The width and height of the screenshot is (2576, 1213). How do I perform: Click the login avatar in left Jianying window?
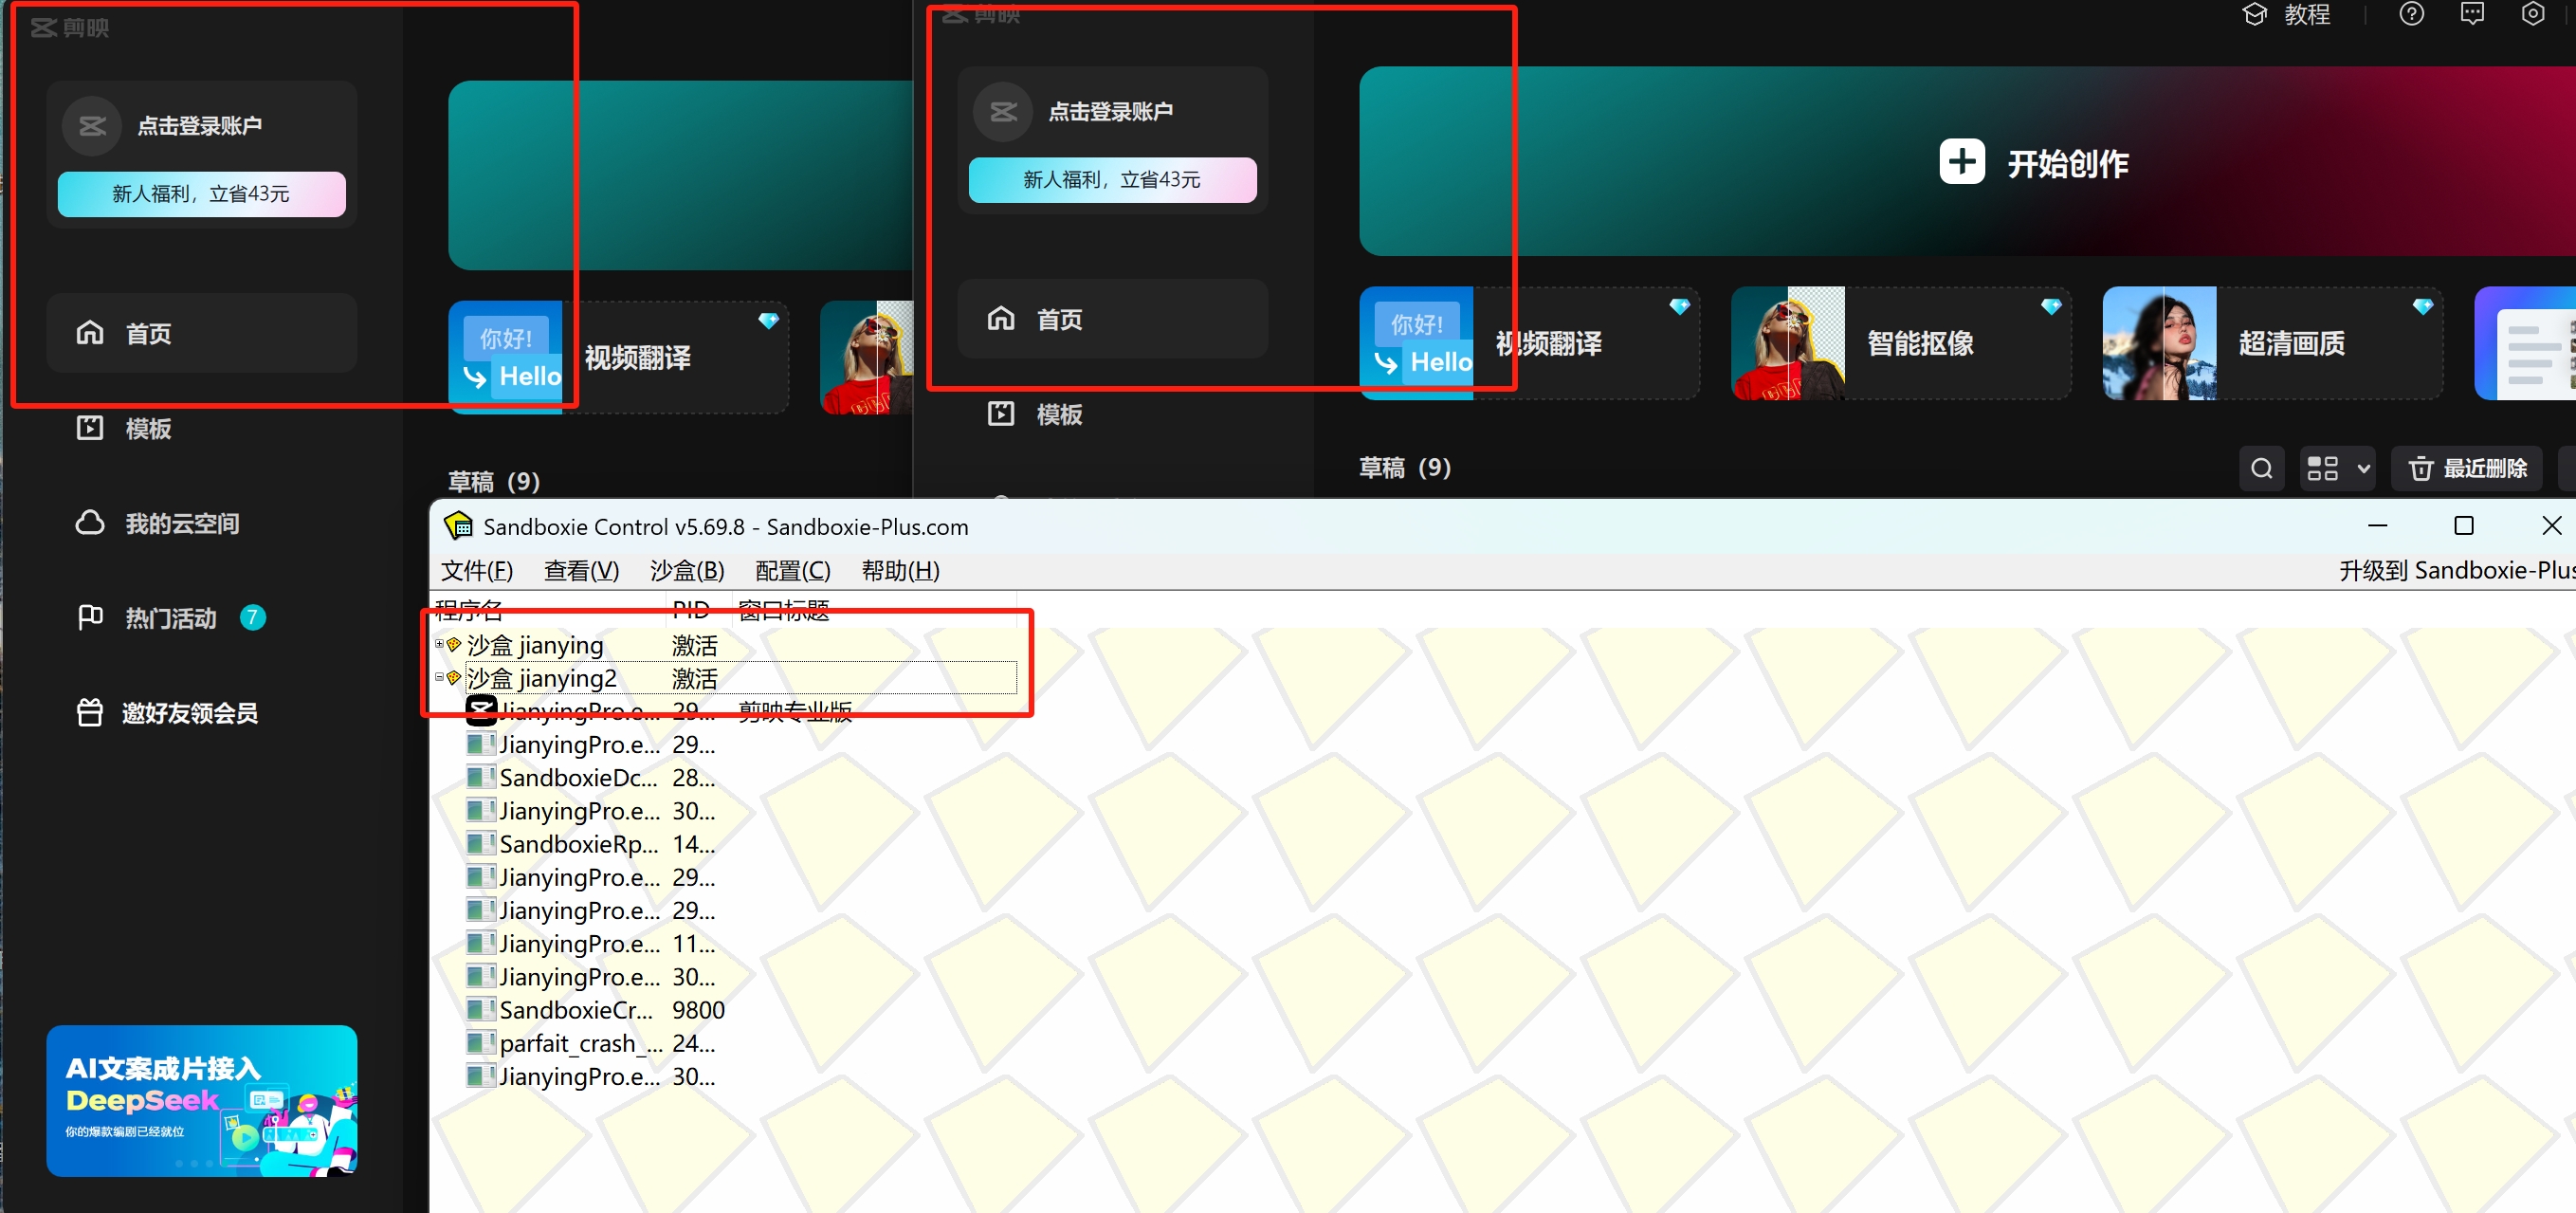pos(92,126)
